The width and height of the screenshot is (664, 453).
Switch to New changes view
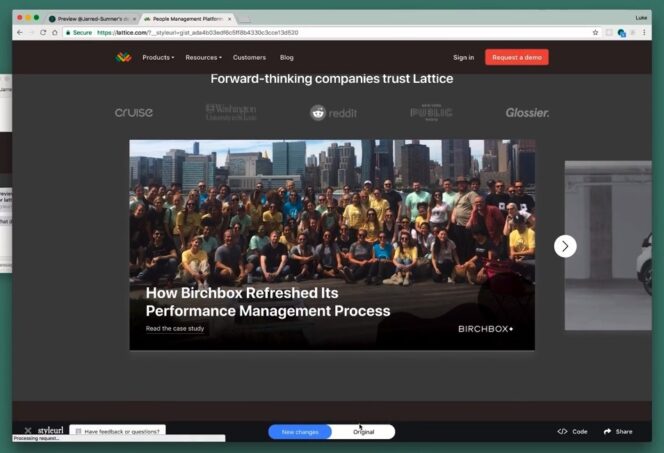coord(300,432)
